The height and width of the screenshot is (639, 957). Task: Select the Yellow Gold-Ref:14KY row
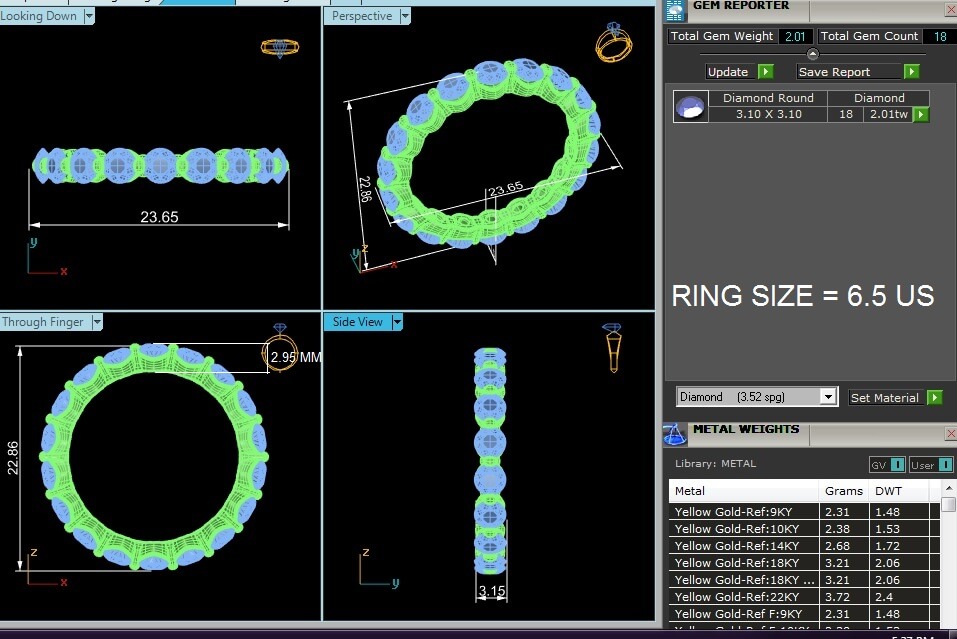click(x=743, y=545)
